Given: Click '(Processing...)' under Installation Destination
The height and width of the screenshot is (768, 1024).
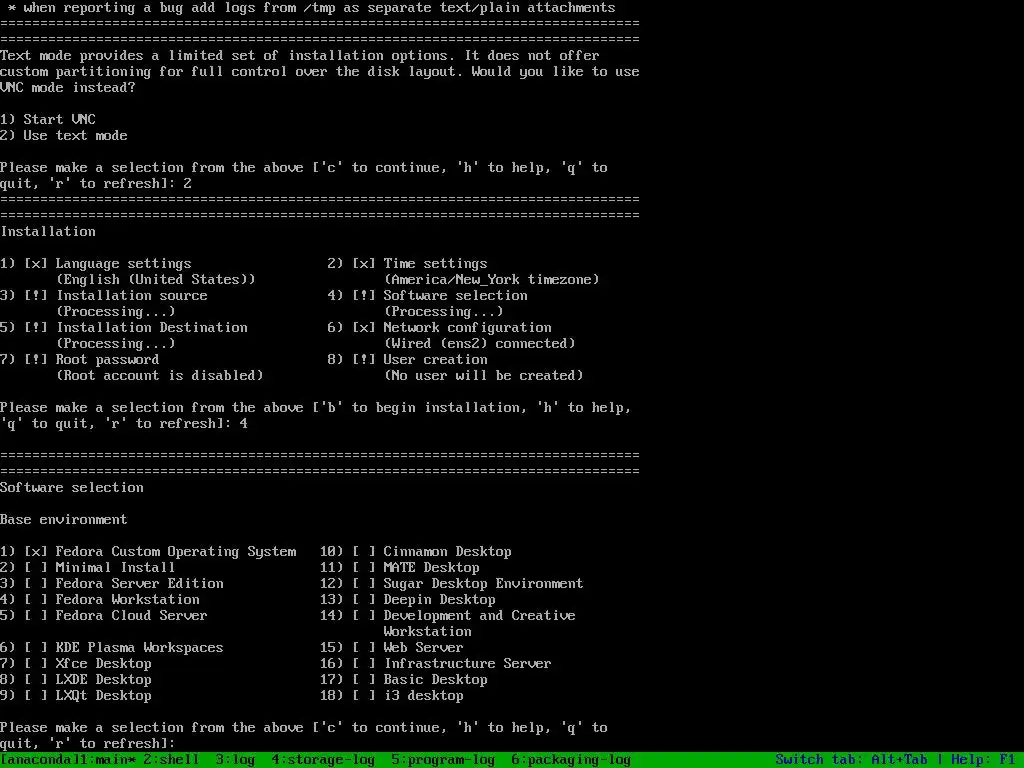Looking at the screenshot, I should click(x=116, y=344).
